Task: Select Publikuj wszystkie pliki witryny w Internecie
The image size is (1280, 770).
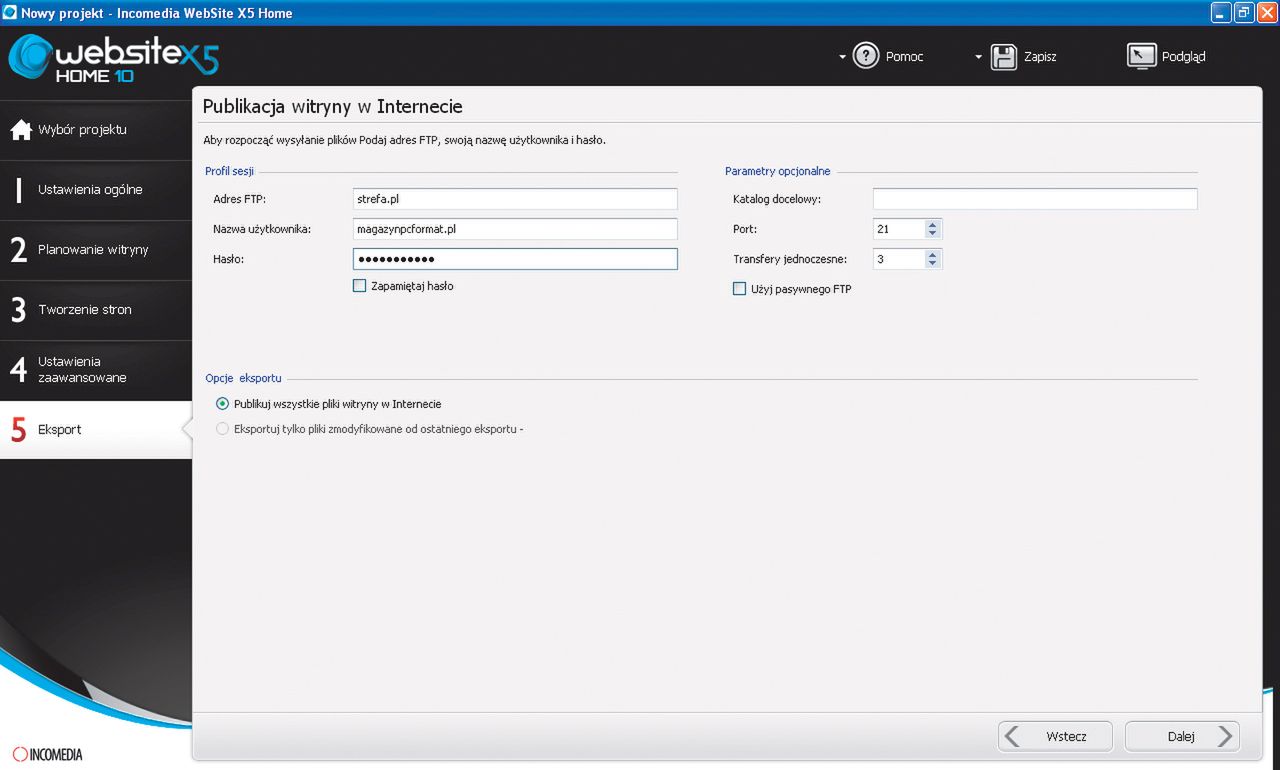Action: click(222, 404)
